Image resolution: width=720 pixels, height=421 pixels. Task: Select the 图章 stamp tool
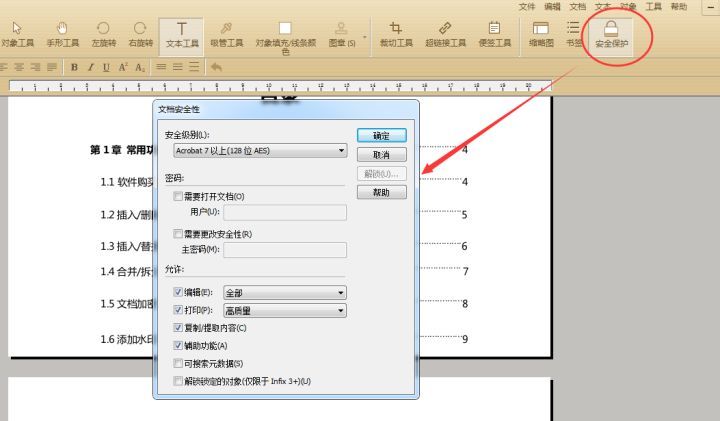coord(341,34)
